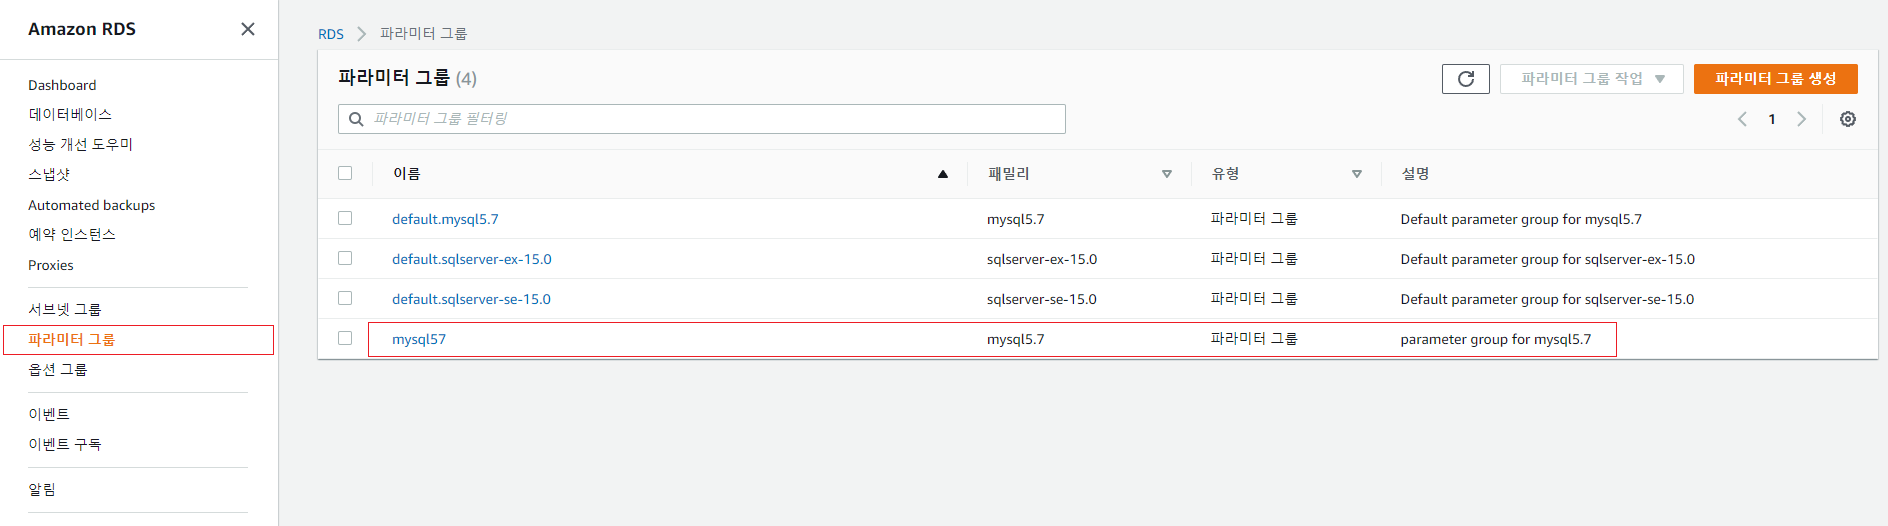Open Proxies in sidebar
This screenshot has width=1888, height=526.
click(51, 265)
